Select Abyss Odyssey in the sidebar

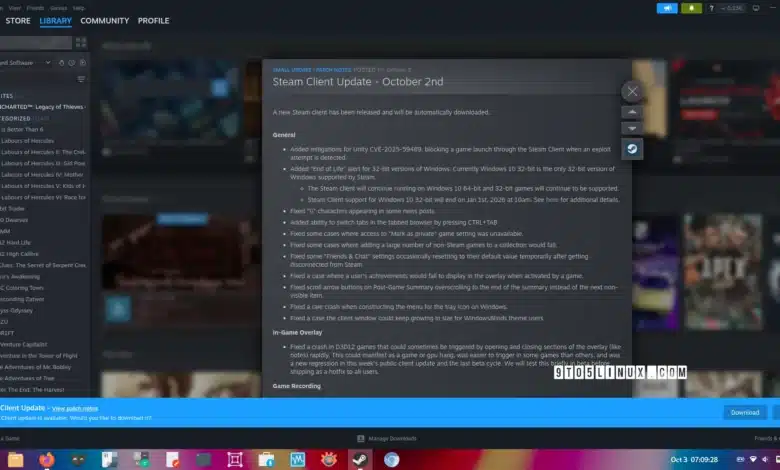(x=16, y=311)
